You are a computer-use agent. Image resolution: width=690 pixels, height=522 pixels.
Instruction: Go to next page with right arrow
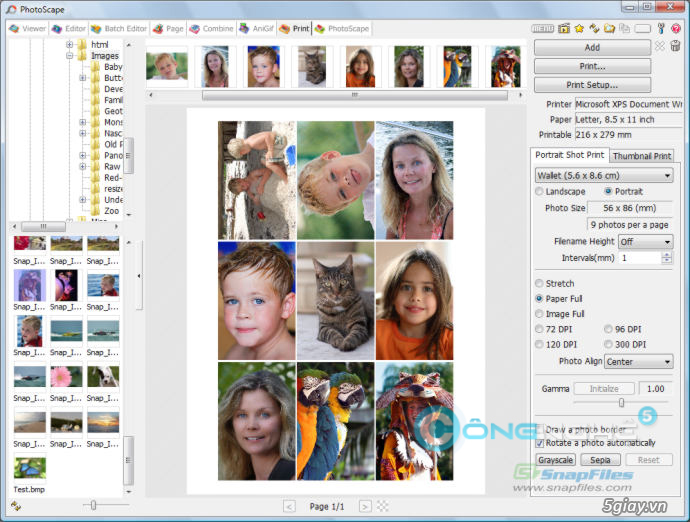[365, 507]
